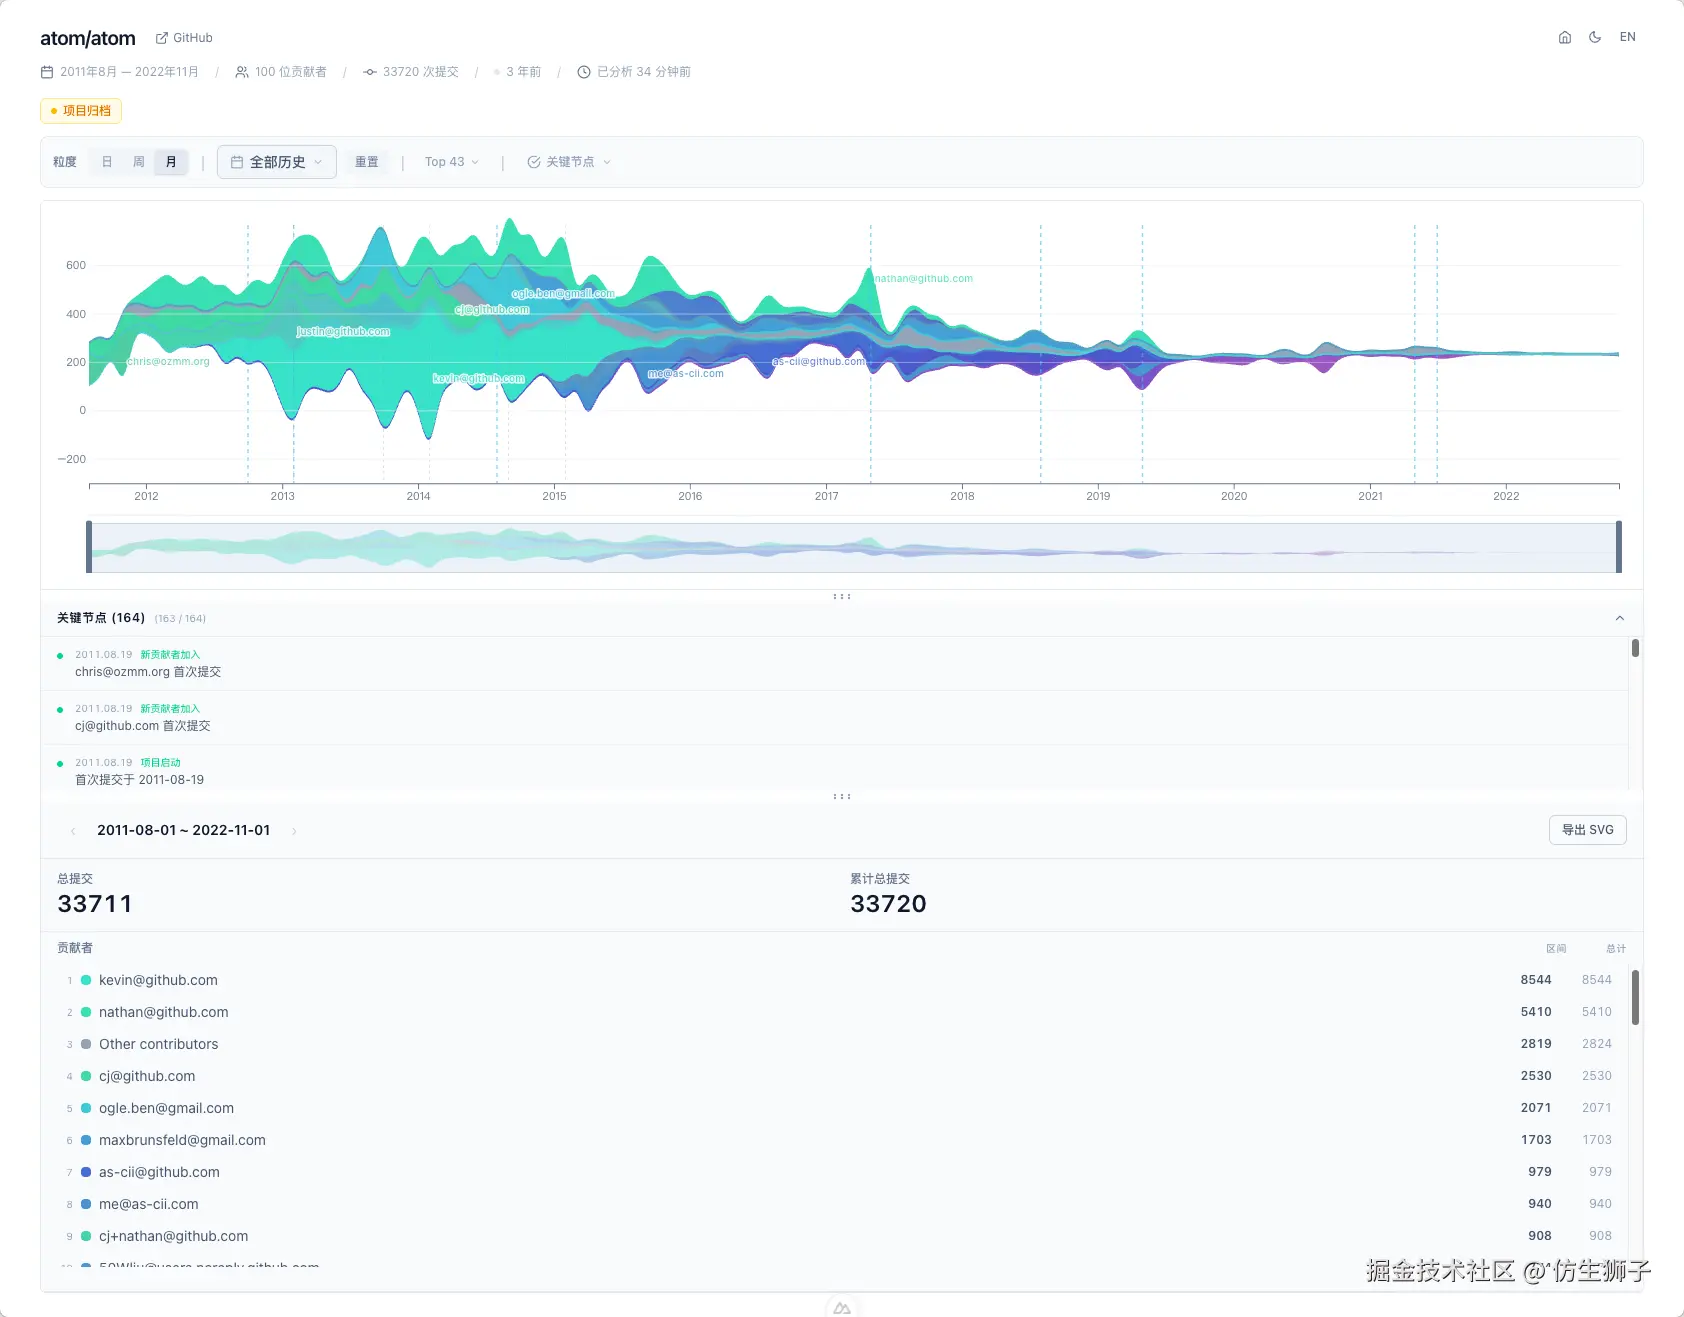Open the Top 43 contributors dropdown
The width and height of the screenshot is (1684, 1317).
click(452, 162)
